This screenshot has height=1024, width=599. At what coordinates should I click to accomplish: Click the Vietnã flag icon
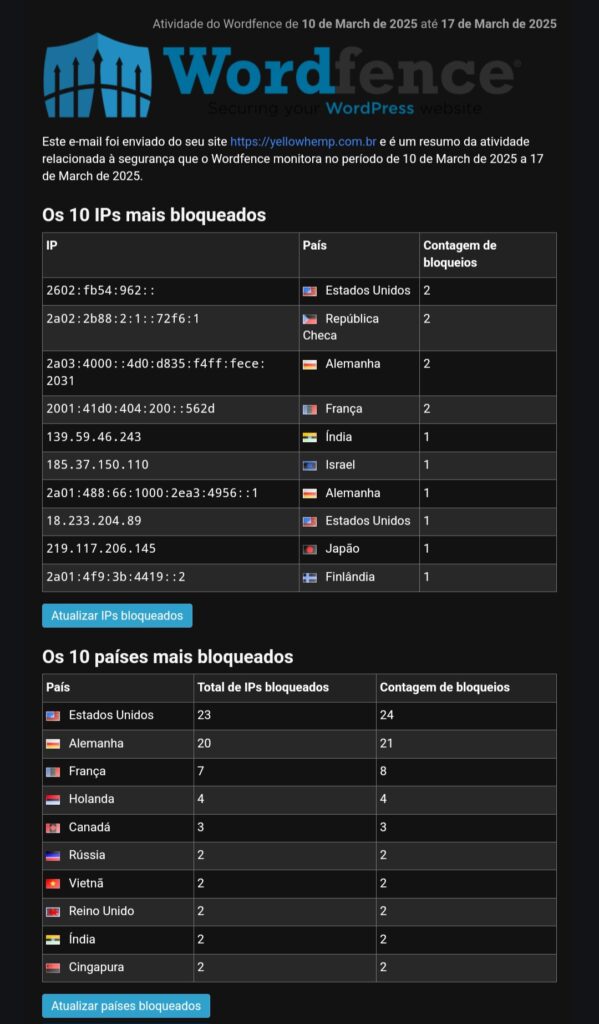[53, 884]
